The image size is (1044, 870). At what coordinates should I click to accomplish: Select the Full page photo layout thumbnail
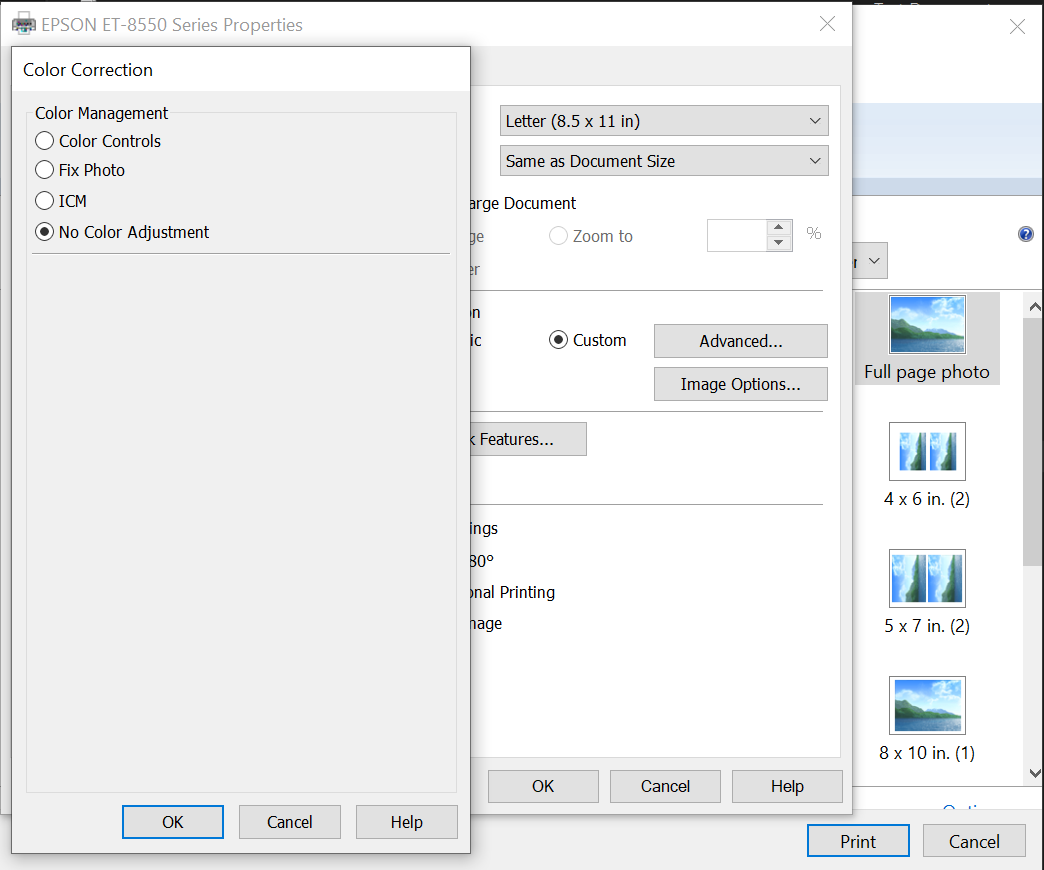pyautogui.click(x=927, y=325)
